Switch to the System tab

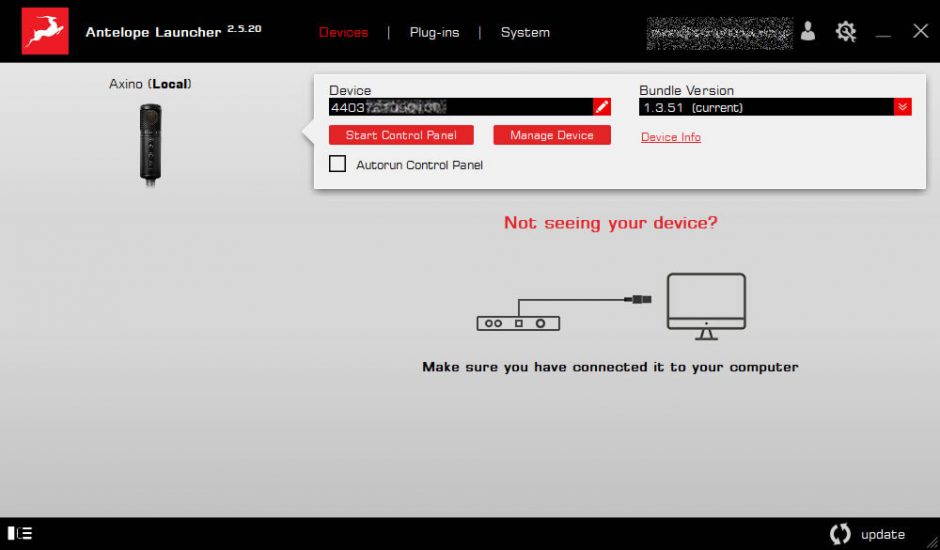point(525,32)
